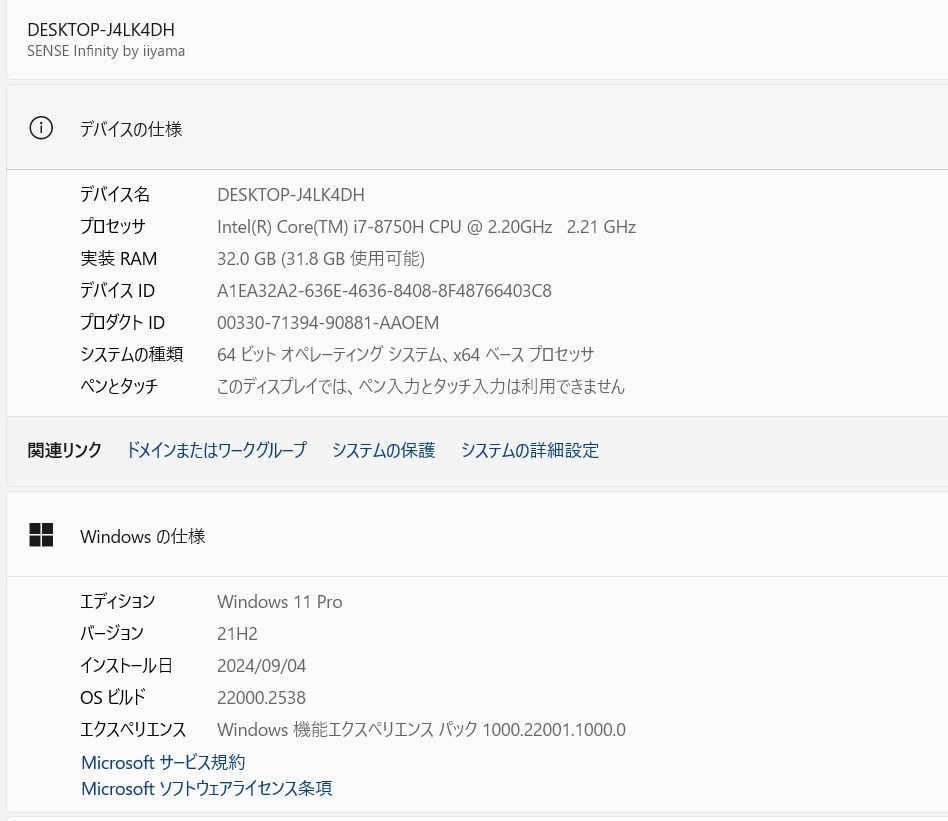Click the device ID value A1EA32A2-636E-4636-8408-8F48766403C8
948x821 pixels.
coord(385,291)
